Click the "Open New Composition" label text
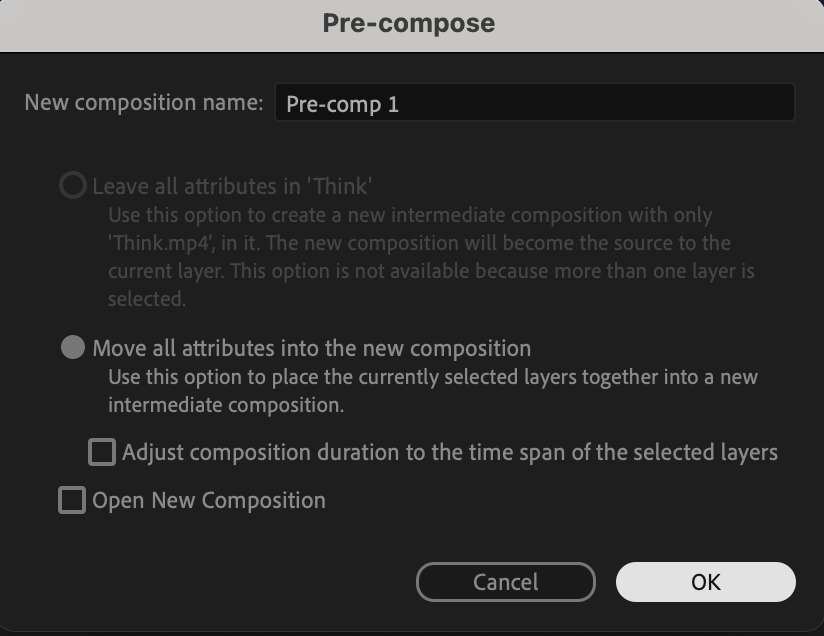 (209, 500)
